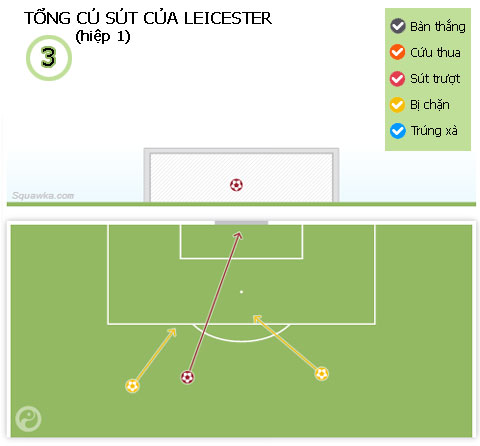Image resolution: width=480 pixels, height=446 pixels.
Task: Click arrowhead of the left yellow shot
Action: [x=172, y=332]
